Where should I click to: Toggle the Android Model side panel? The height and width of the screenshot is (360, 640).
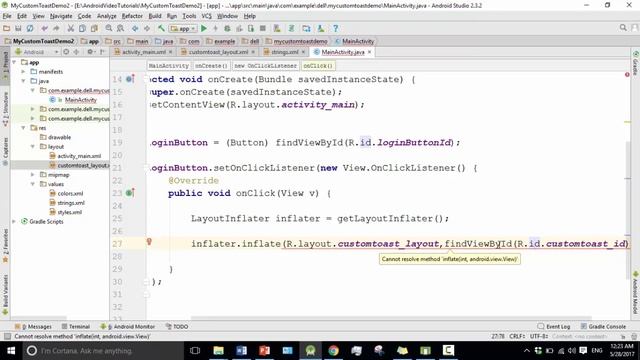point(635,293)
